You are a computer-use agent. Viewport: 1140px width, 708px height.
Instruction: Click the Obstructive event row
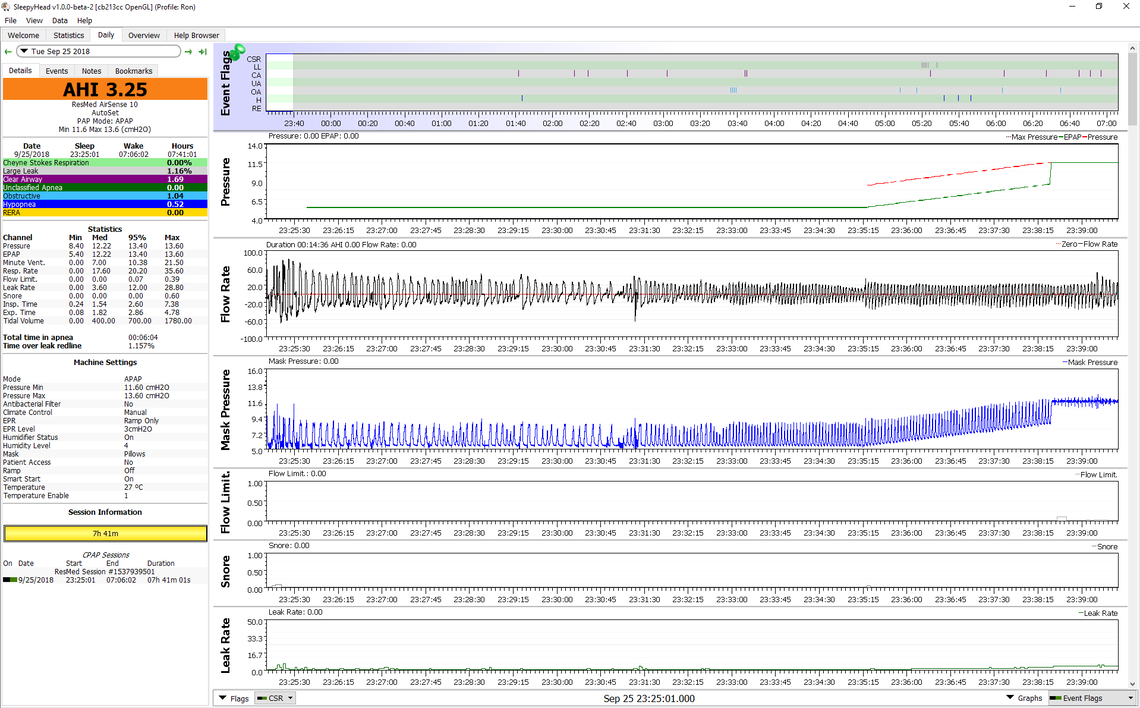[105, 196]
